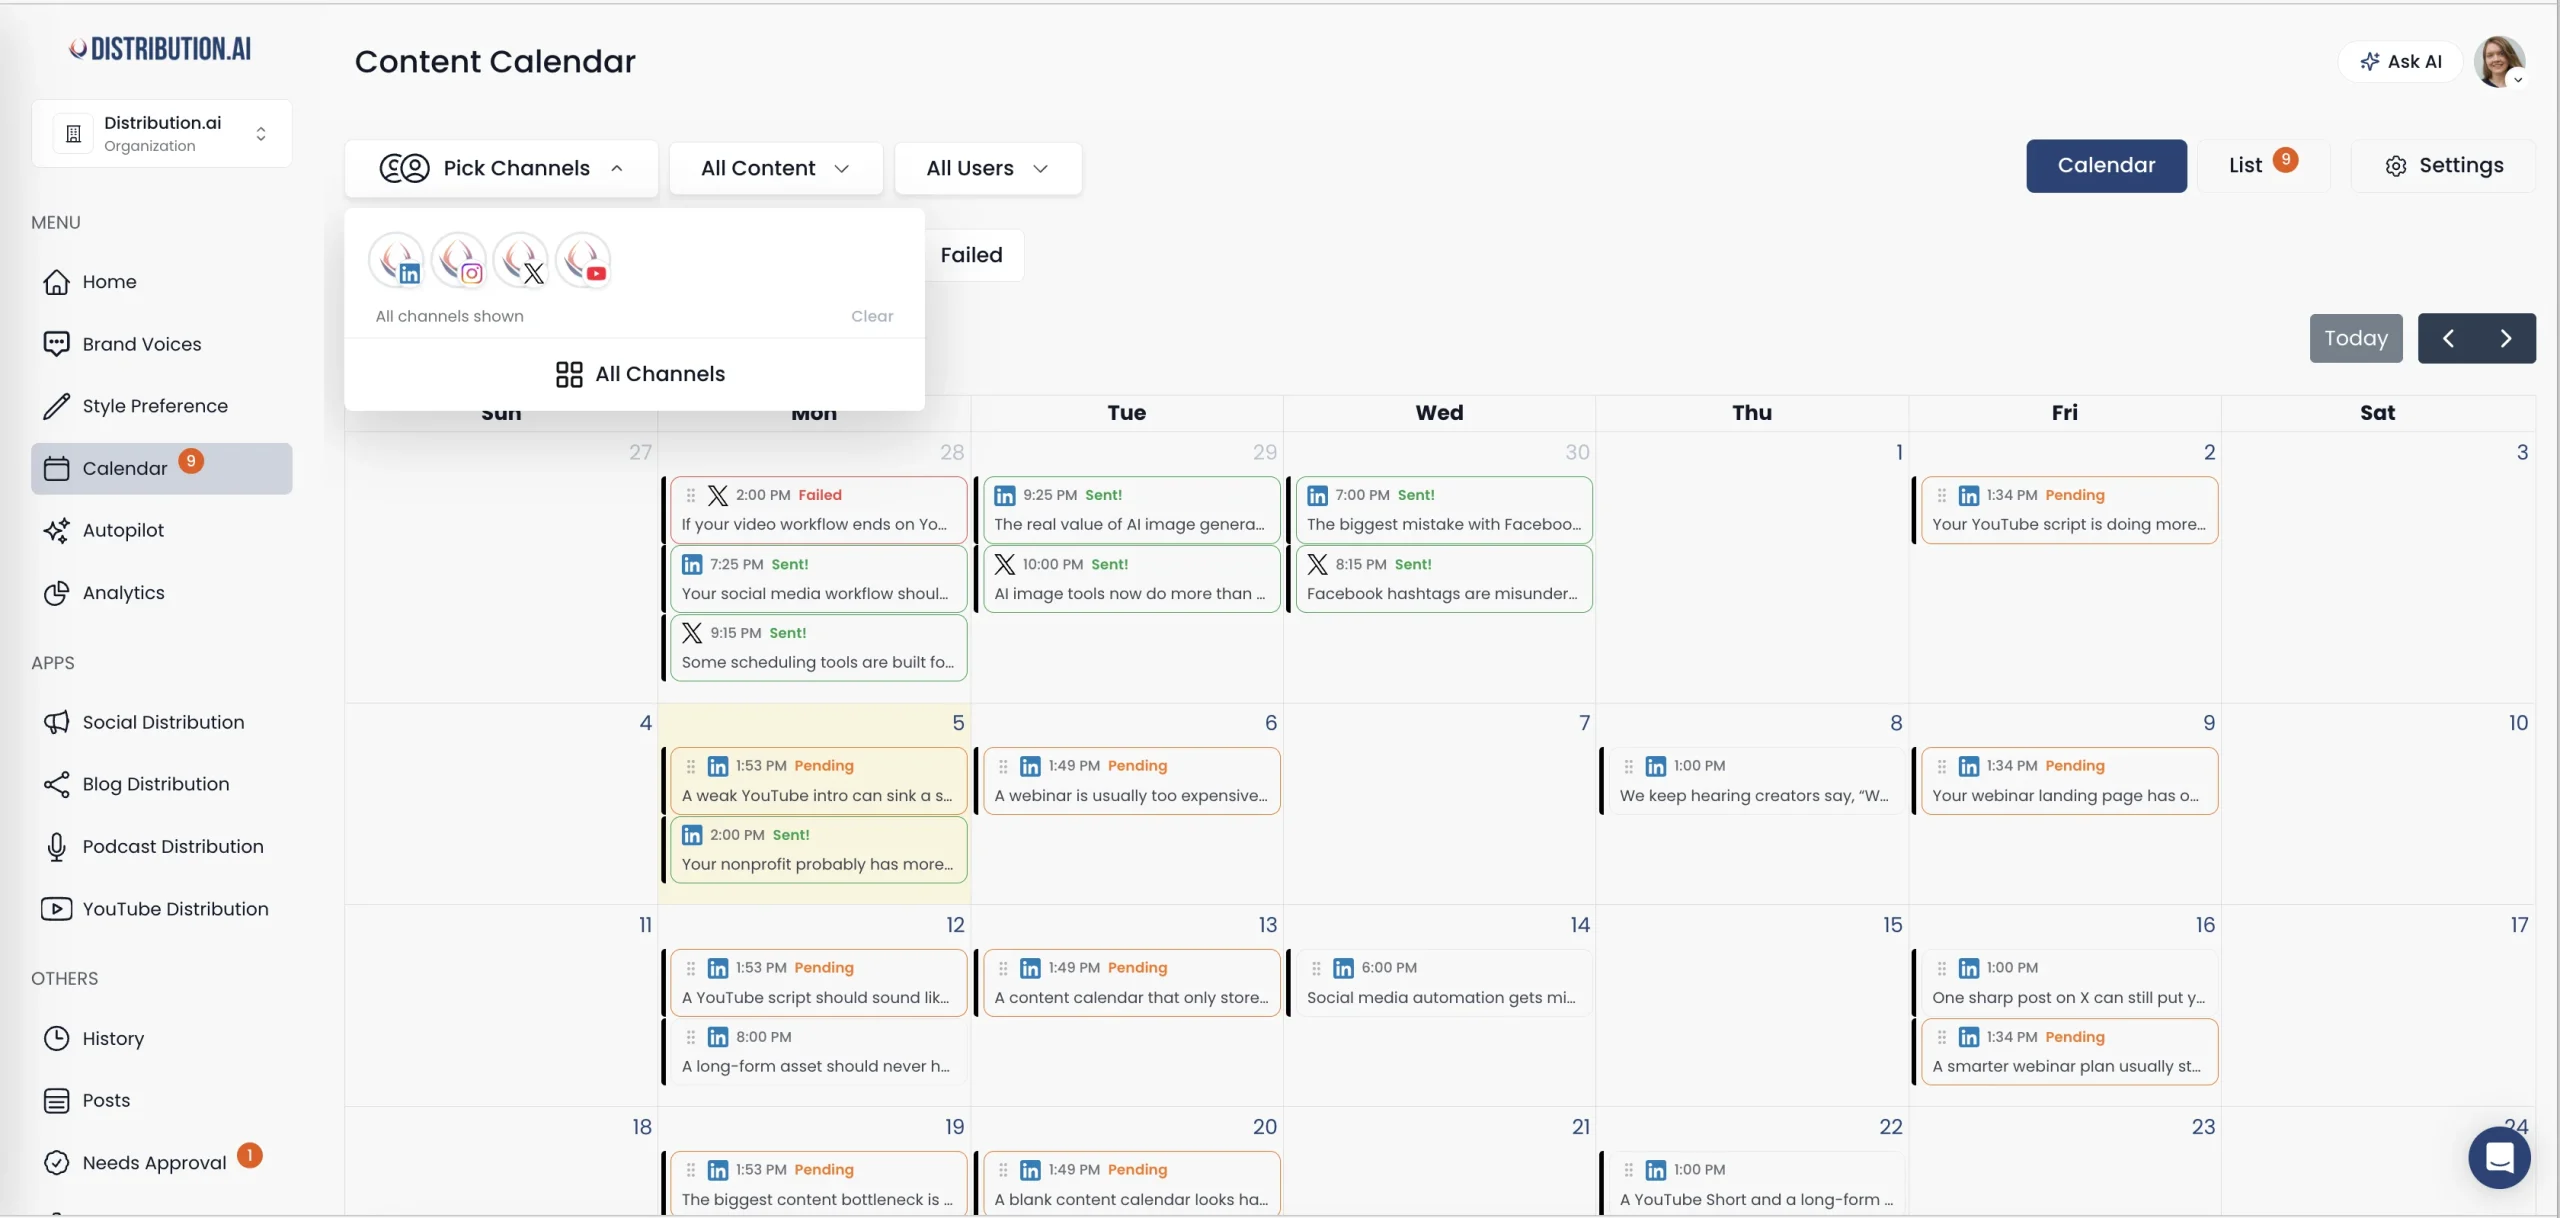
Task: Open post 'Facebook hashtags are misunder...'
Action: coord(1444,579)
